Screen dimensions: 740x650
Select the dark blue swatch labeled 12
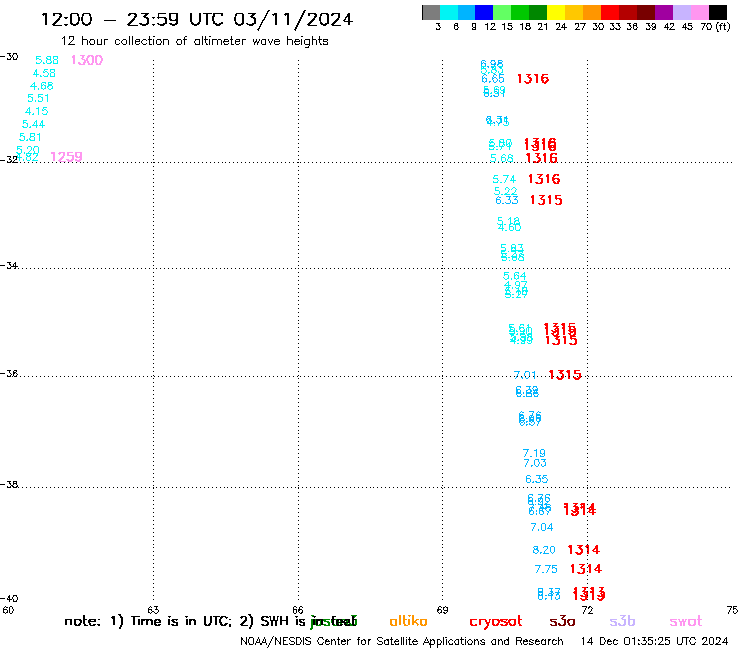click(x=484, y=12)
